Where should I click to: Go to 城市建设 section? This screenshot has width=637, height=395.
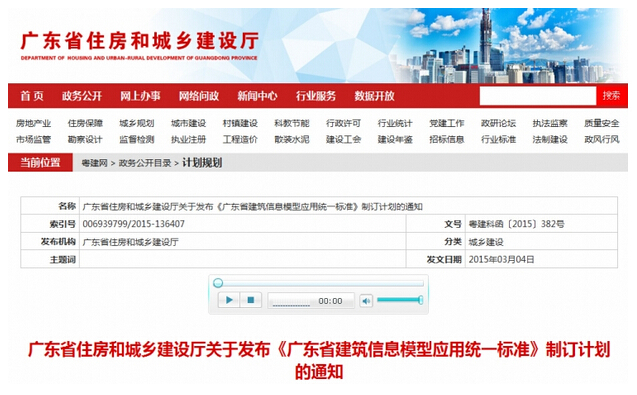[188, 123]
